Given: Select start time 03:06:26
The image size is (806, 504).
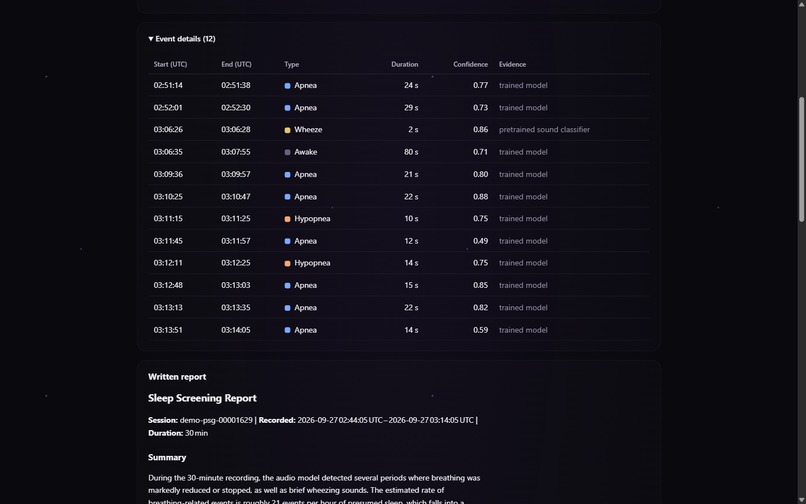Looking at the screenshot, I should pyautogui.click(x=168, y=130).
